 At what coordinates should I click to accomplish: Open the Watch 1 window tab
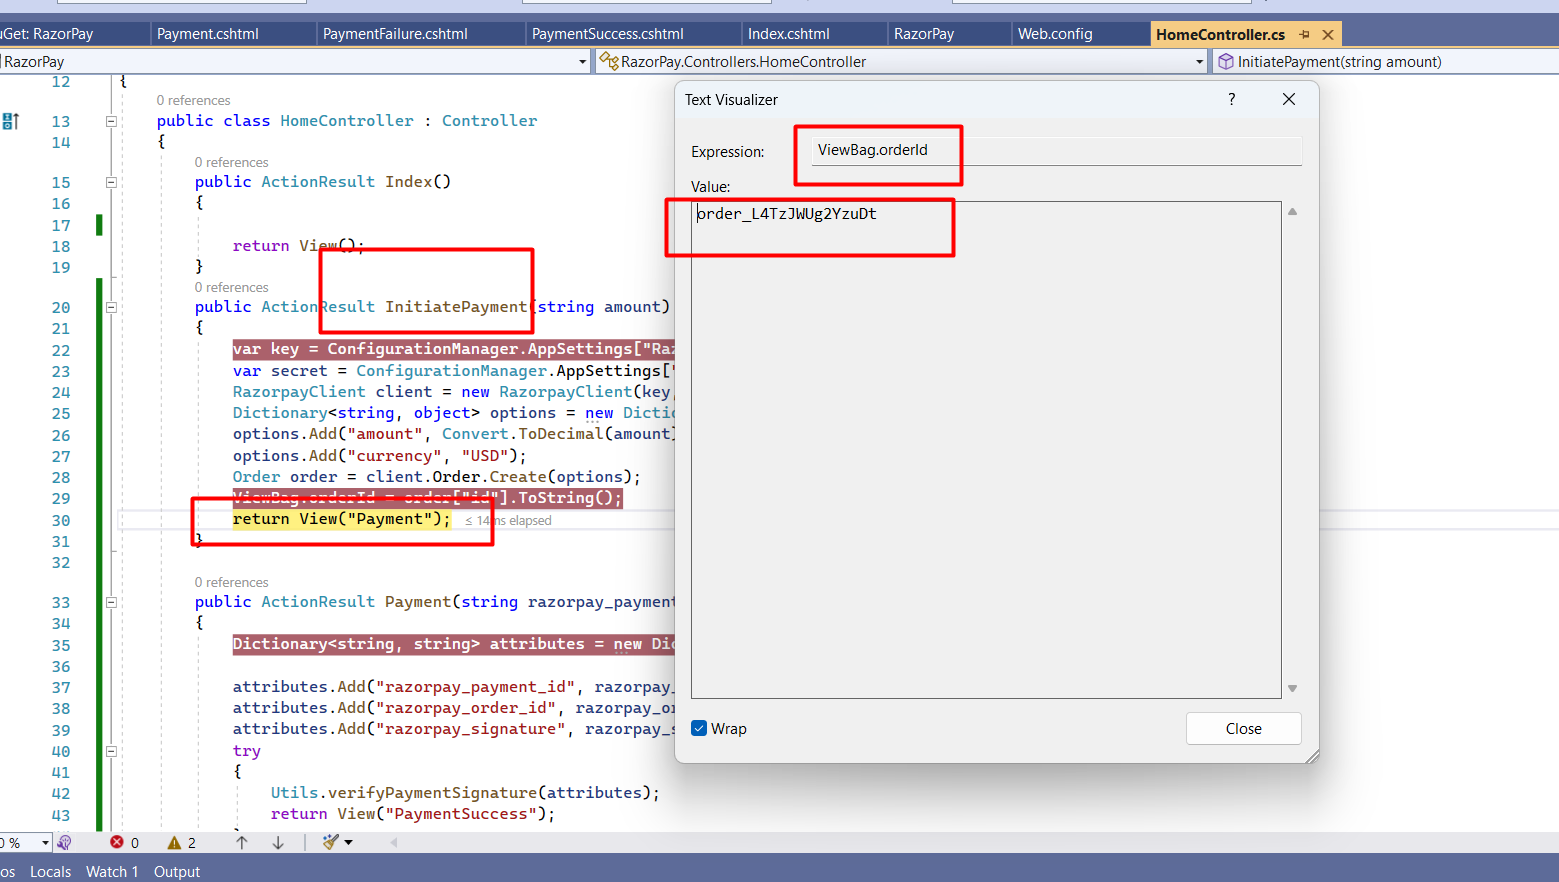point(112,872)
